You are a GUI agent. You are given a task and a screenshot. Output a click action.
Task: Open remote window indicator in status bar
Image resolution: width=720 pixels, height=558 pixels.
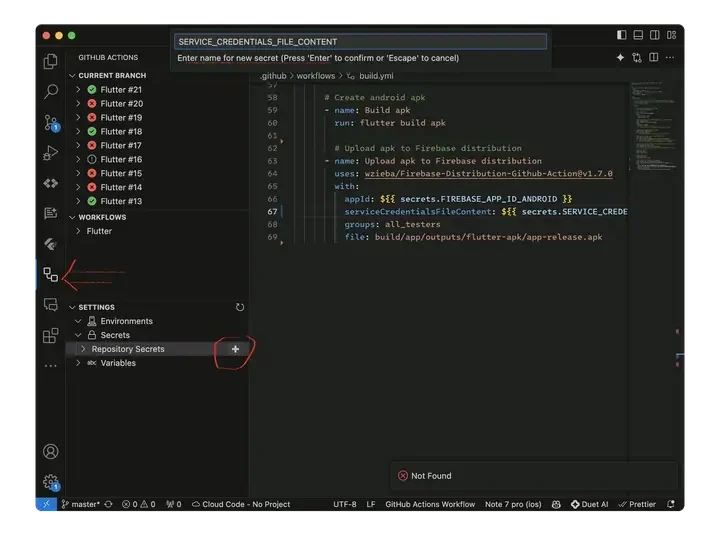coord(46,504)
